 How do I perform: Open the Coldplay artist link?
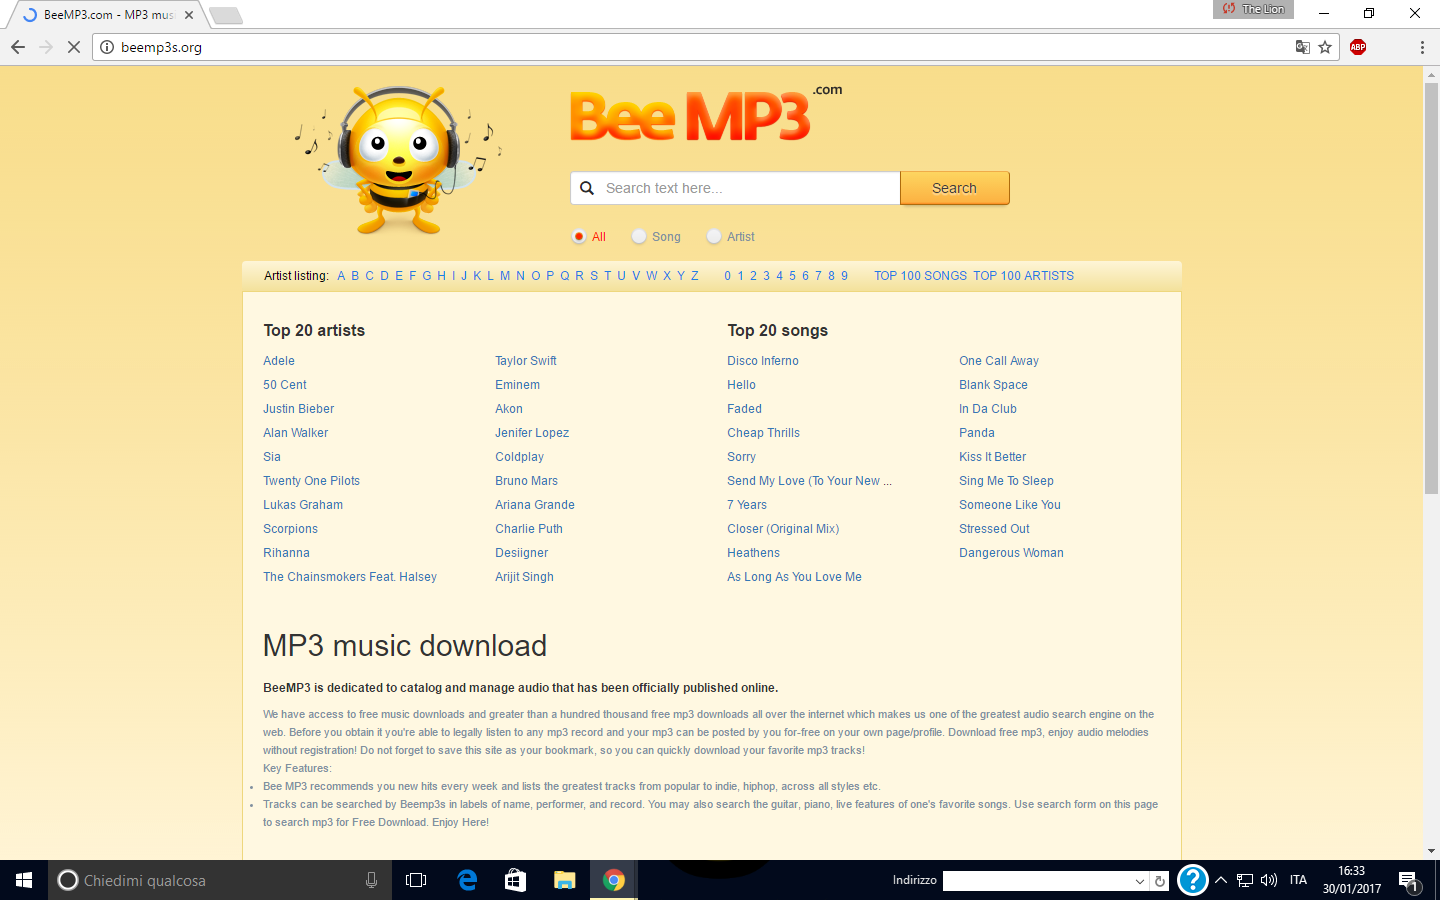(519, 457)
